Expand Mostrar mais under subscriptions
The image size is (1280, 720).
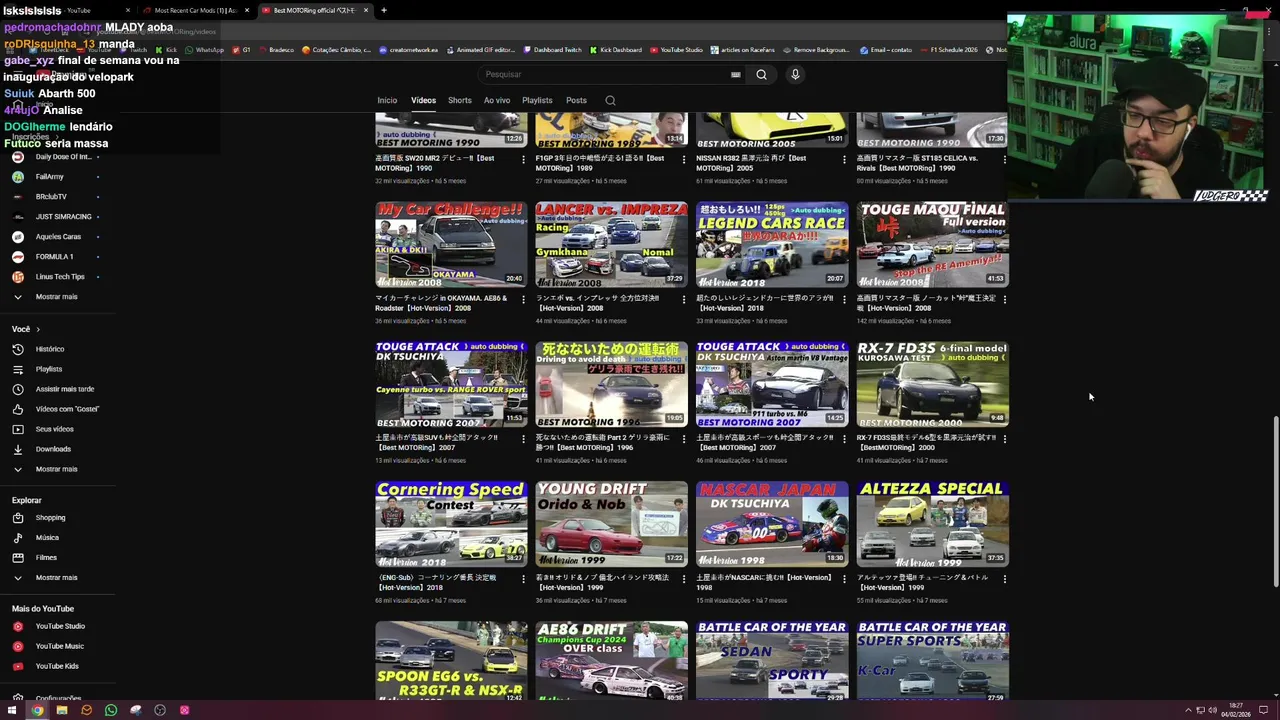click(56, 297)
